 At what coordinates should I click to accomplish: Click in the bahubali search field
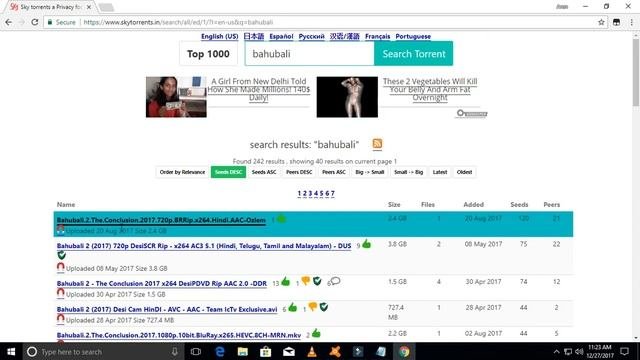pyautogui.click(x=309, y=53)
